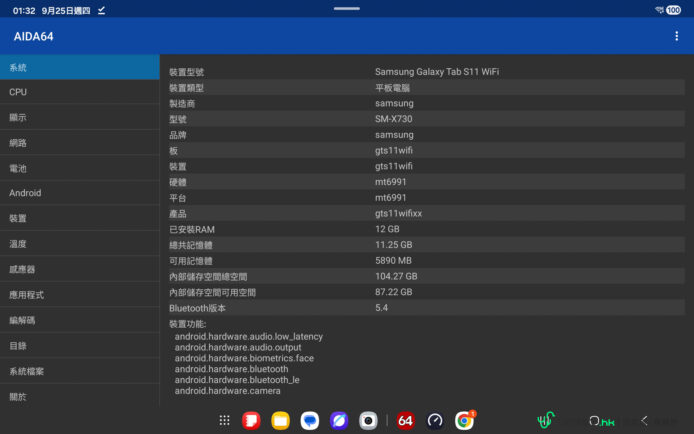
Task: Launch the purple Samsung Internet browser
Action: [339, 420]
